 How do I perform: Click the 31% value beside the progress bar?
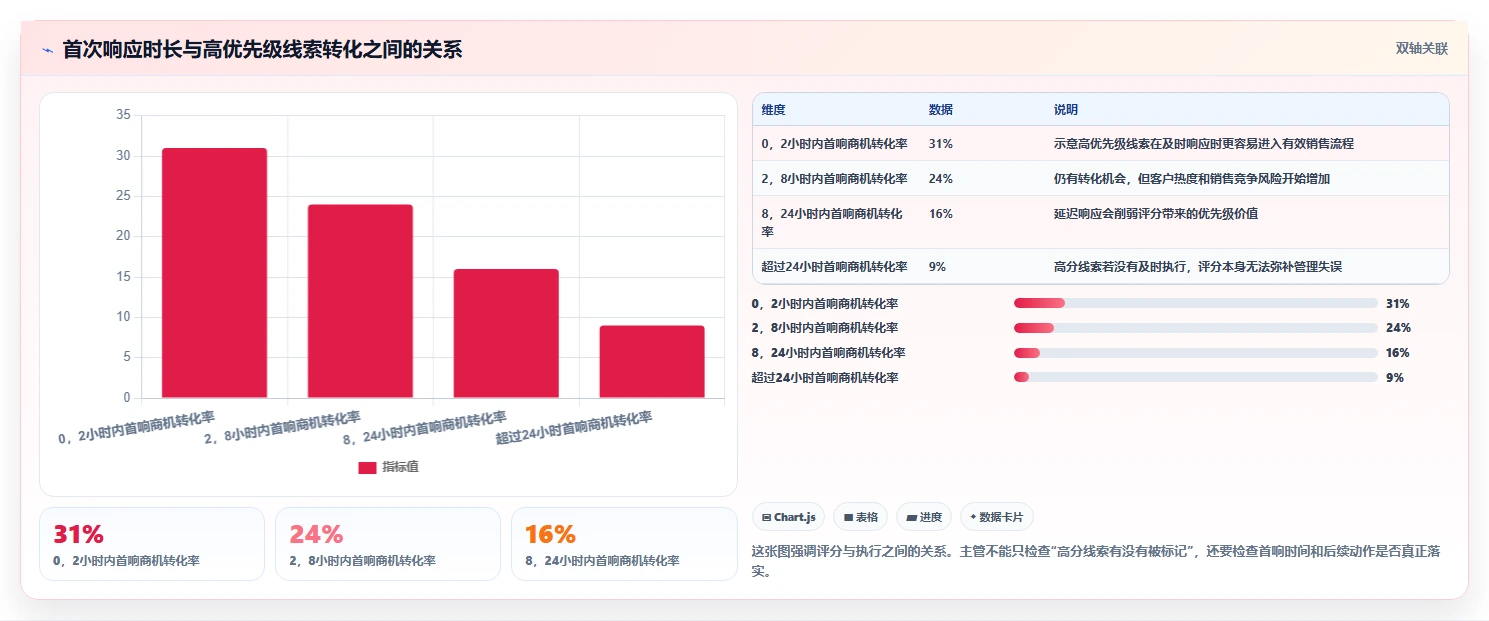click(x=1398, y=303)
